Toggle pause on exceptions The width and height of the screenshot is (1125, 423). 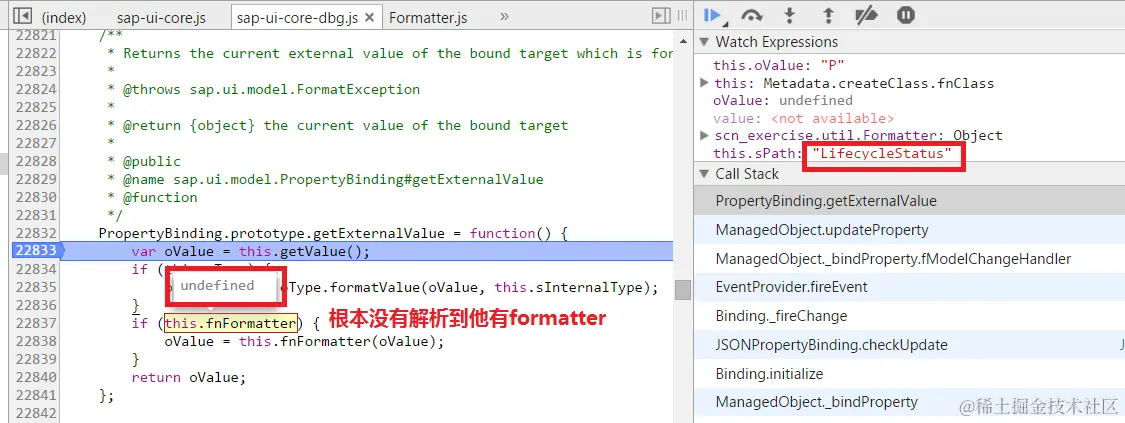(905, 15)
